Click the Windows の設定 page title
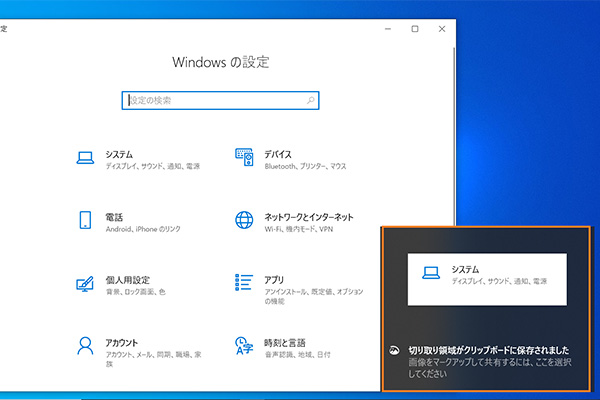Viewport: 600px width, 400px height. (x=221, y=62)
